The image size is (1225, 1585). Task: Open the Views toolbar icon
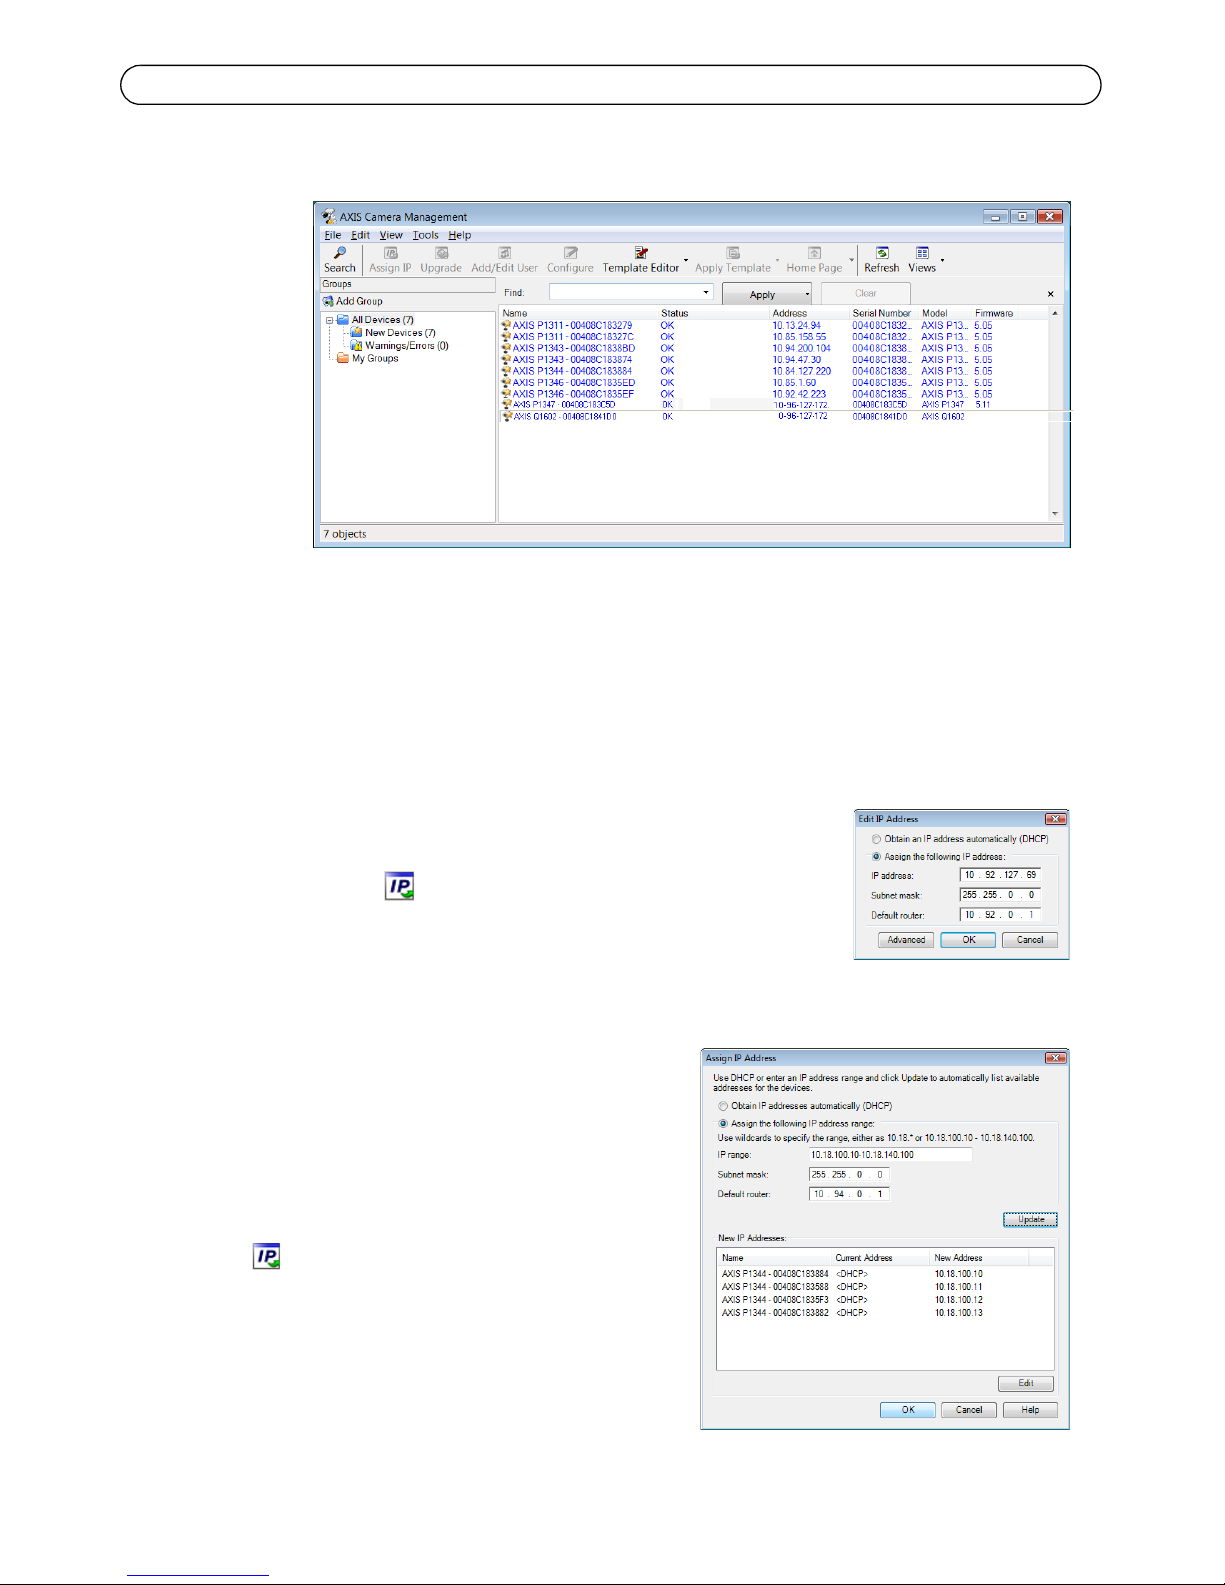point(922,254)
